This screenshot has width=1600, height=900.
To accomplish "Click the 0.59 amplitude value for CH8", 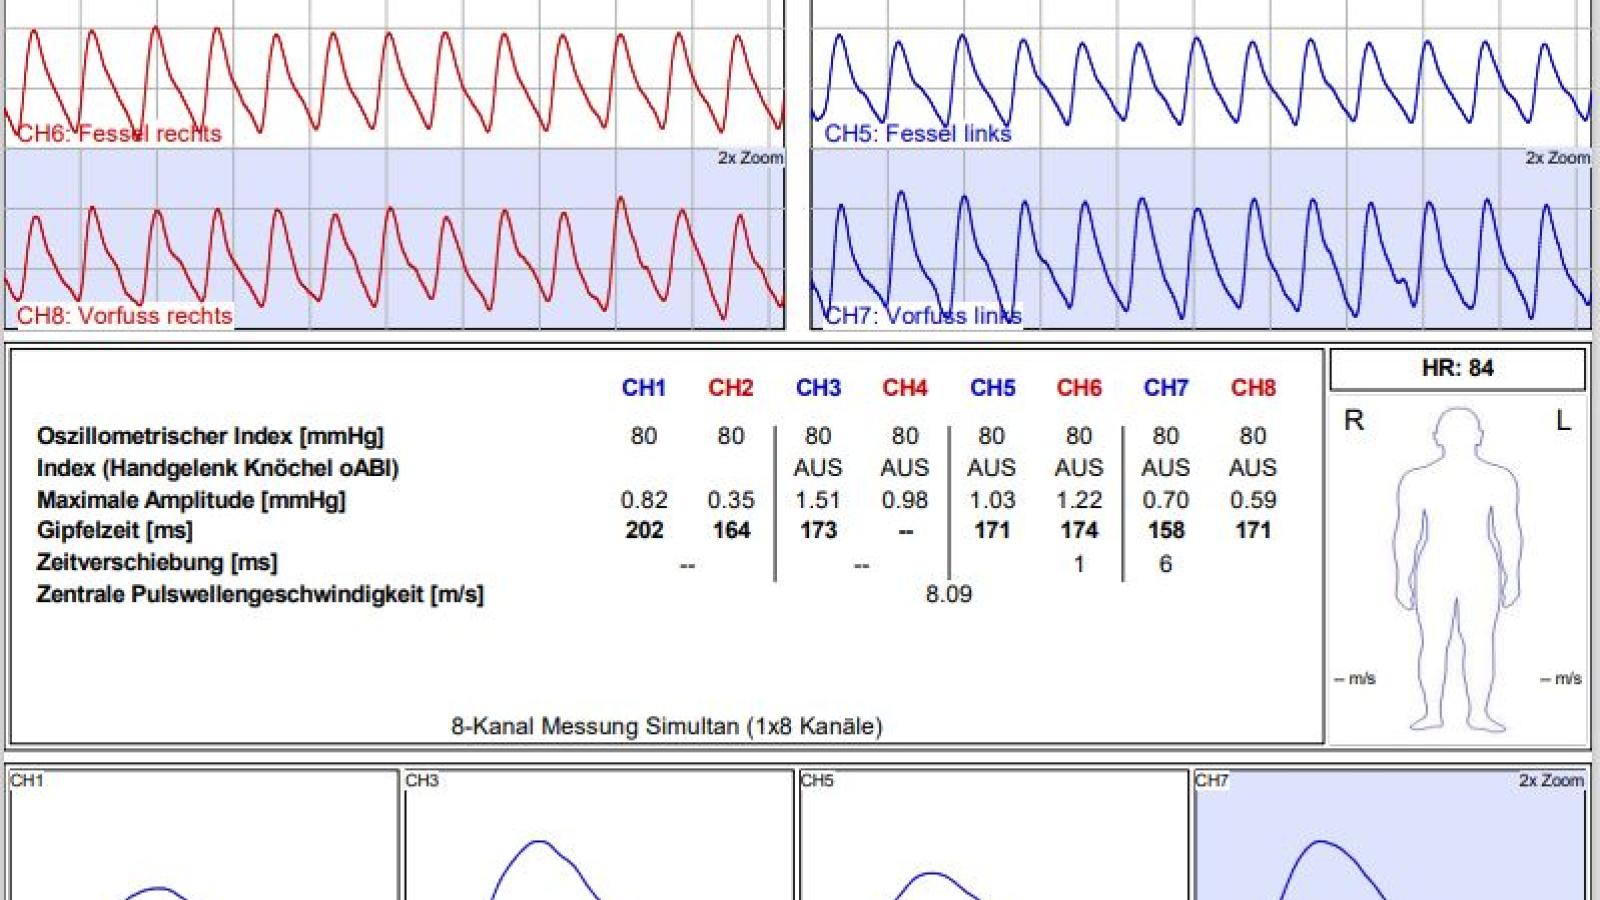I will 1253,500.
